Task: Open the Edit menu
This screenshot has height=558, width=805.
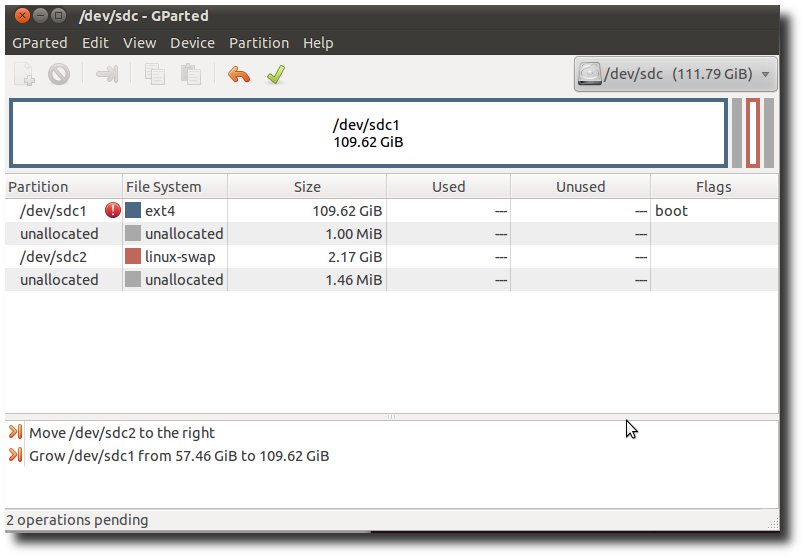Action: click(x=95, y=43)
